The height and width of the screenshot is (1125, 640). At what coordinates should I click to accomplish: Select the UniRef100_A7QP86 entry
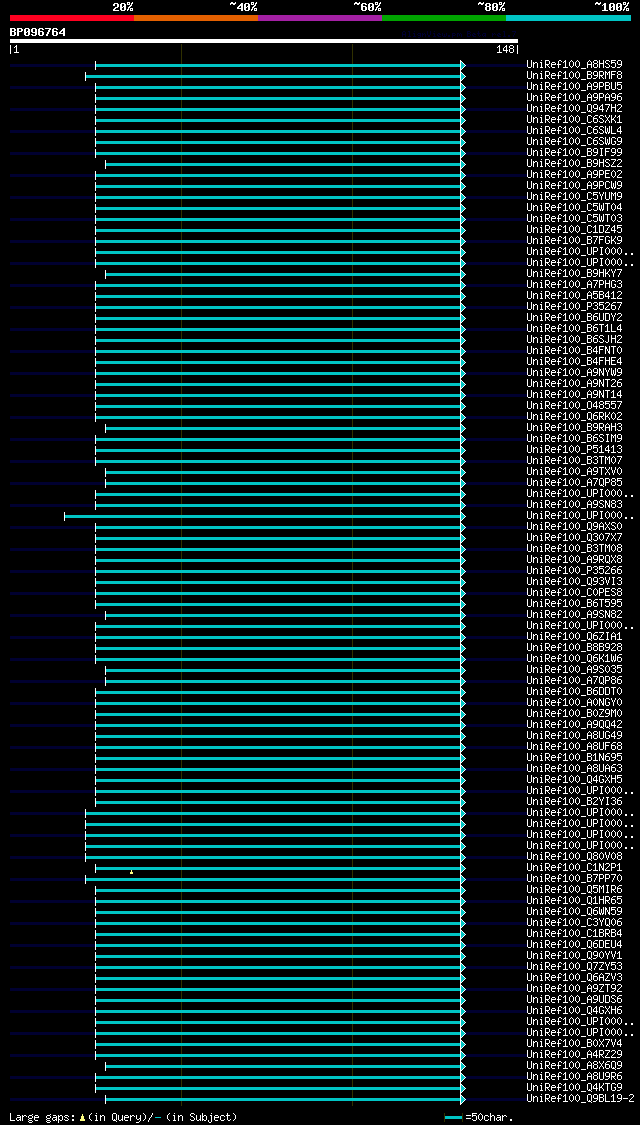pos(574,681)
